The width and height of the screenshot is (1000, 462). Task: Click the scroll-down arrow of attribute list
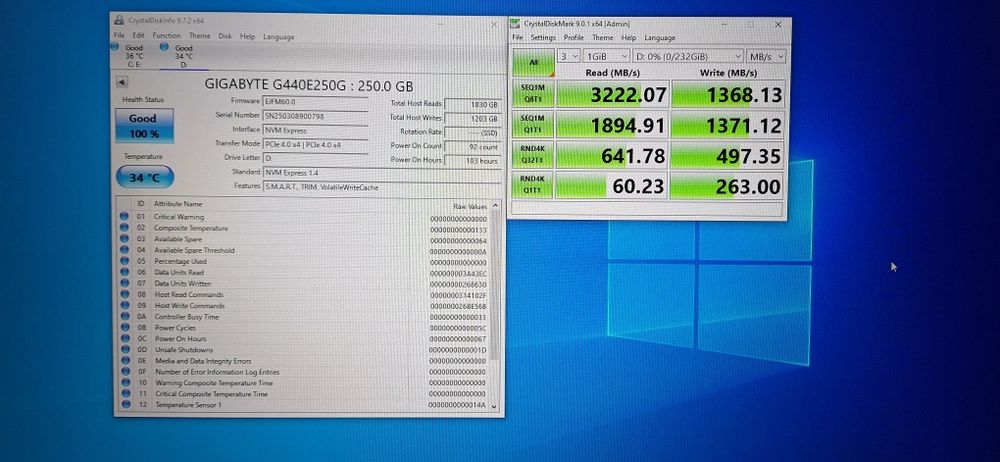tap(495, 408)
